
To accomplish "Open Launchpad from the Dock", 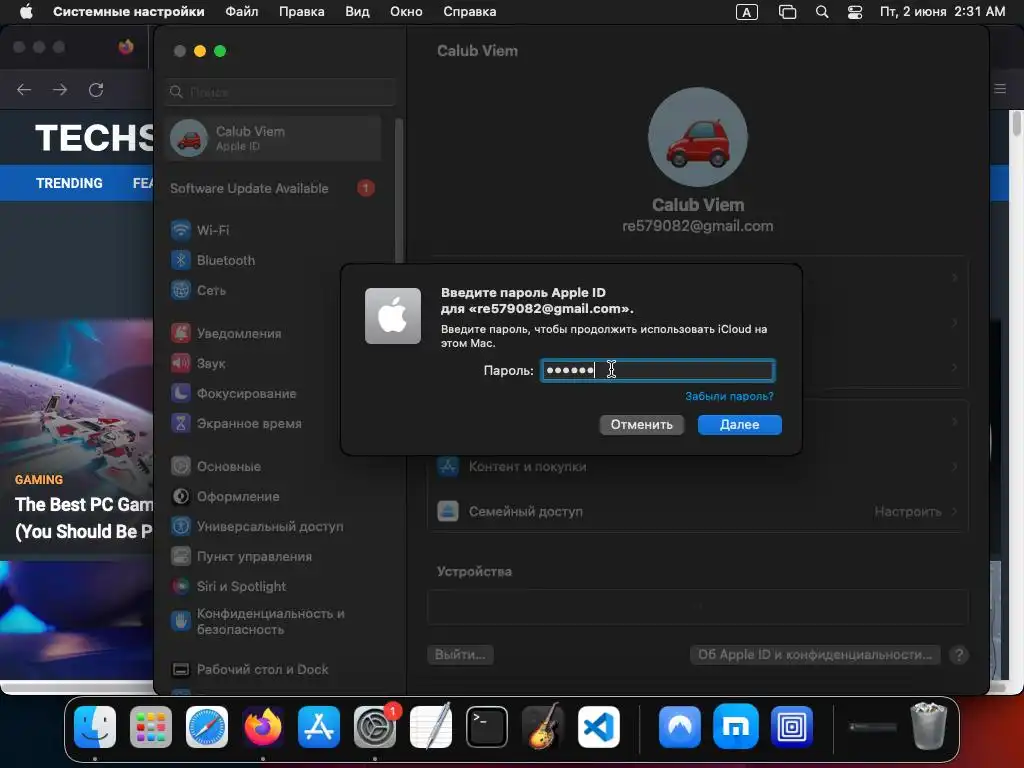I will click(x=151, y=726).
